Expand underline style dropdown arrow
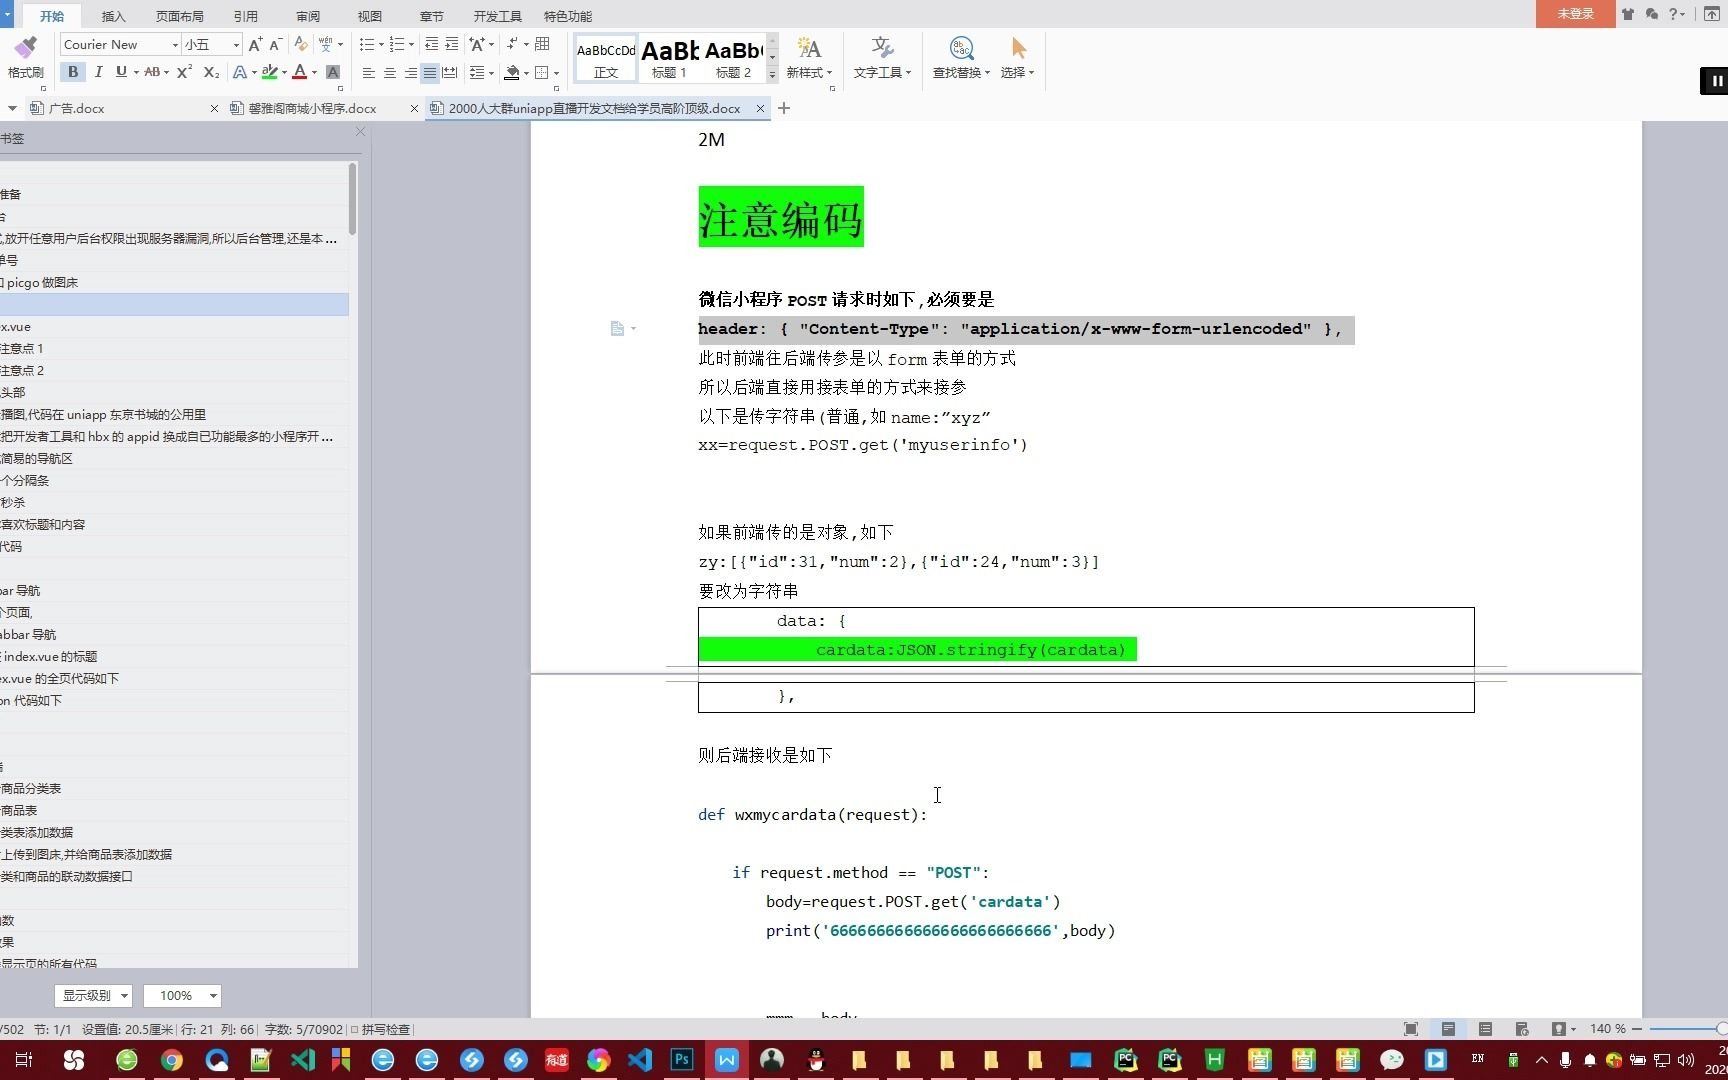Screen dimensions: 1728x1080 coord(136,72)
